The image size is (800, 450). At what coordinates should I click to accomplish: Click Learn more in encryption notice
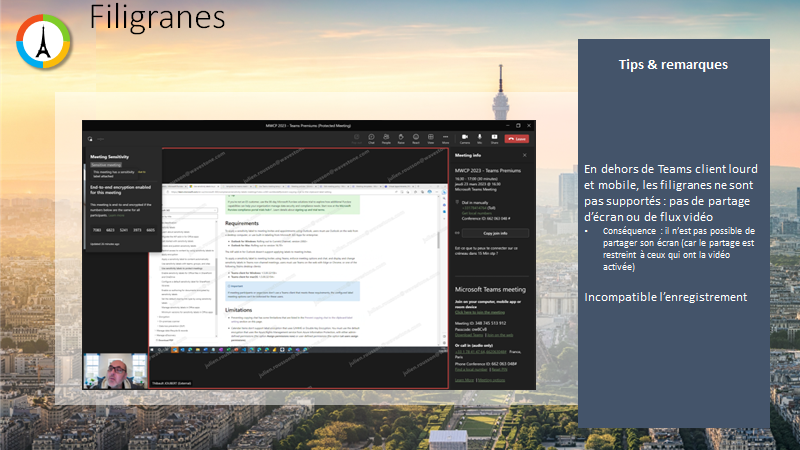pos(116,215)
